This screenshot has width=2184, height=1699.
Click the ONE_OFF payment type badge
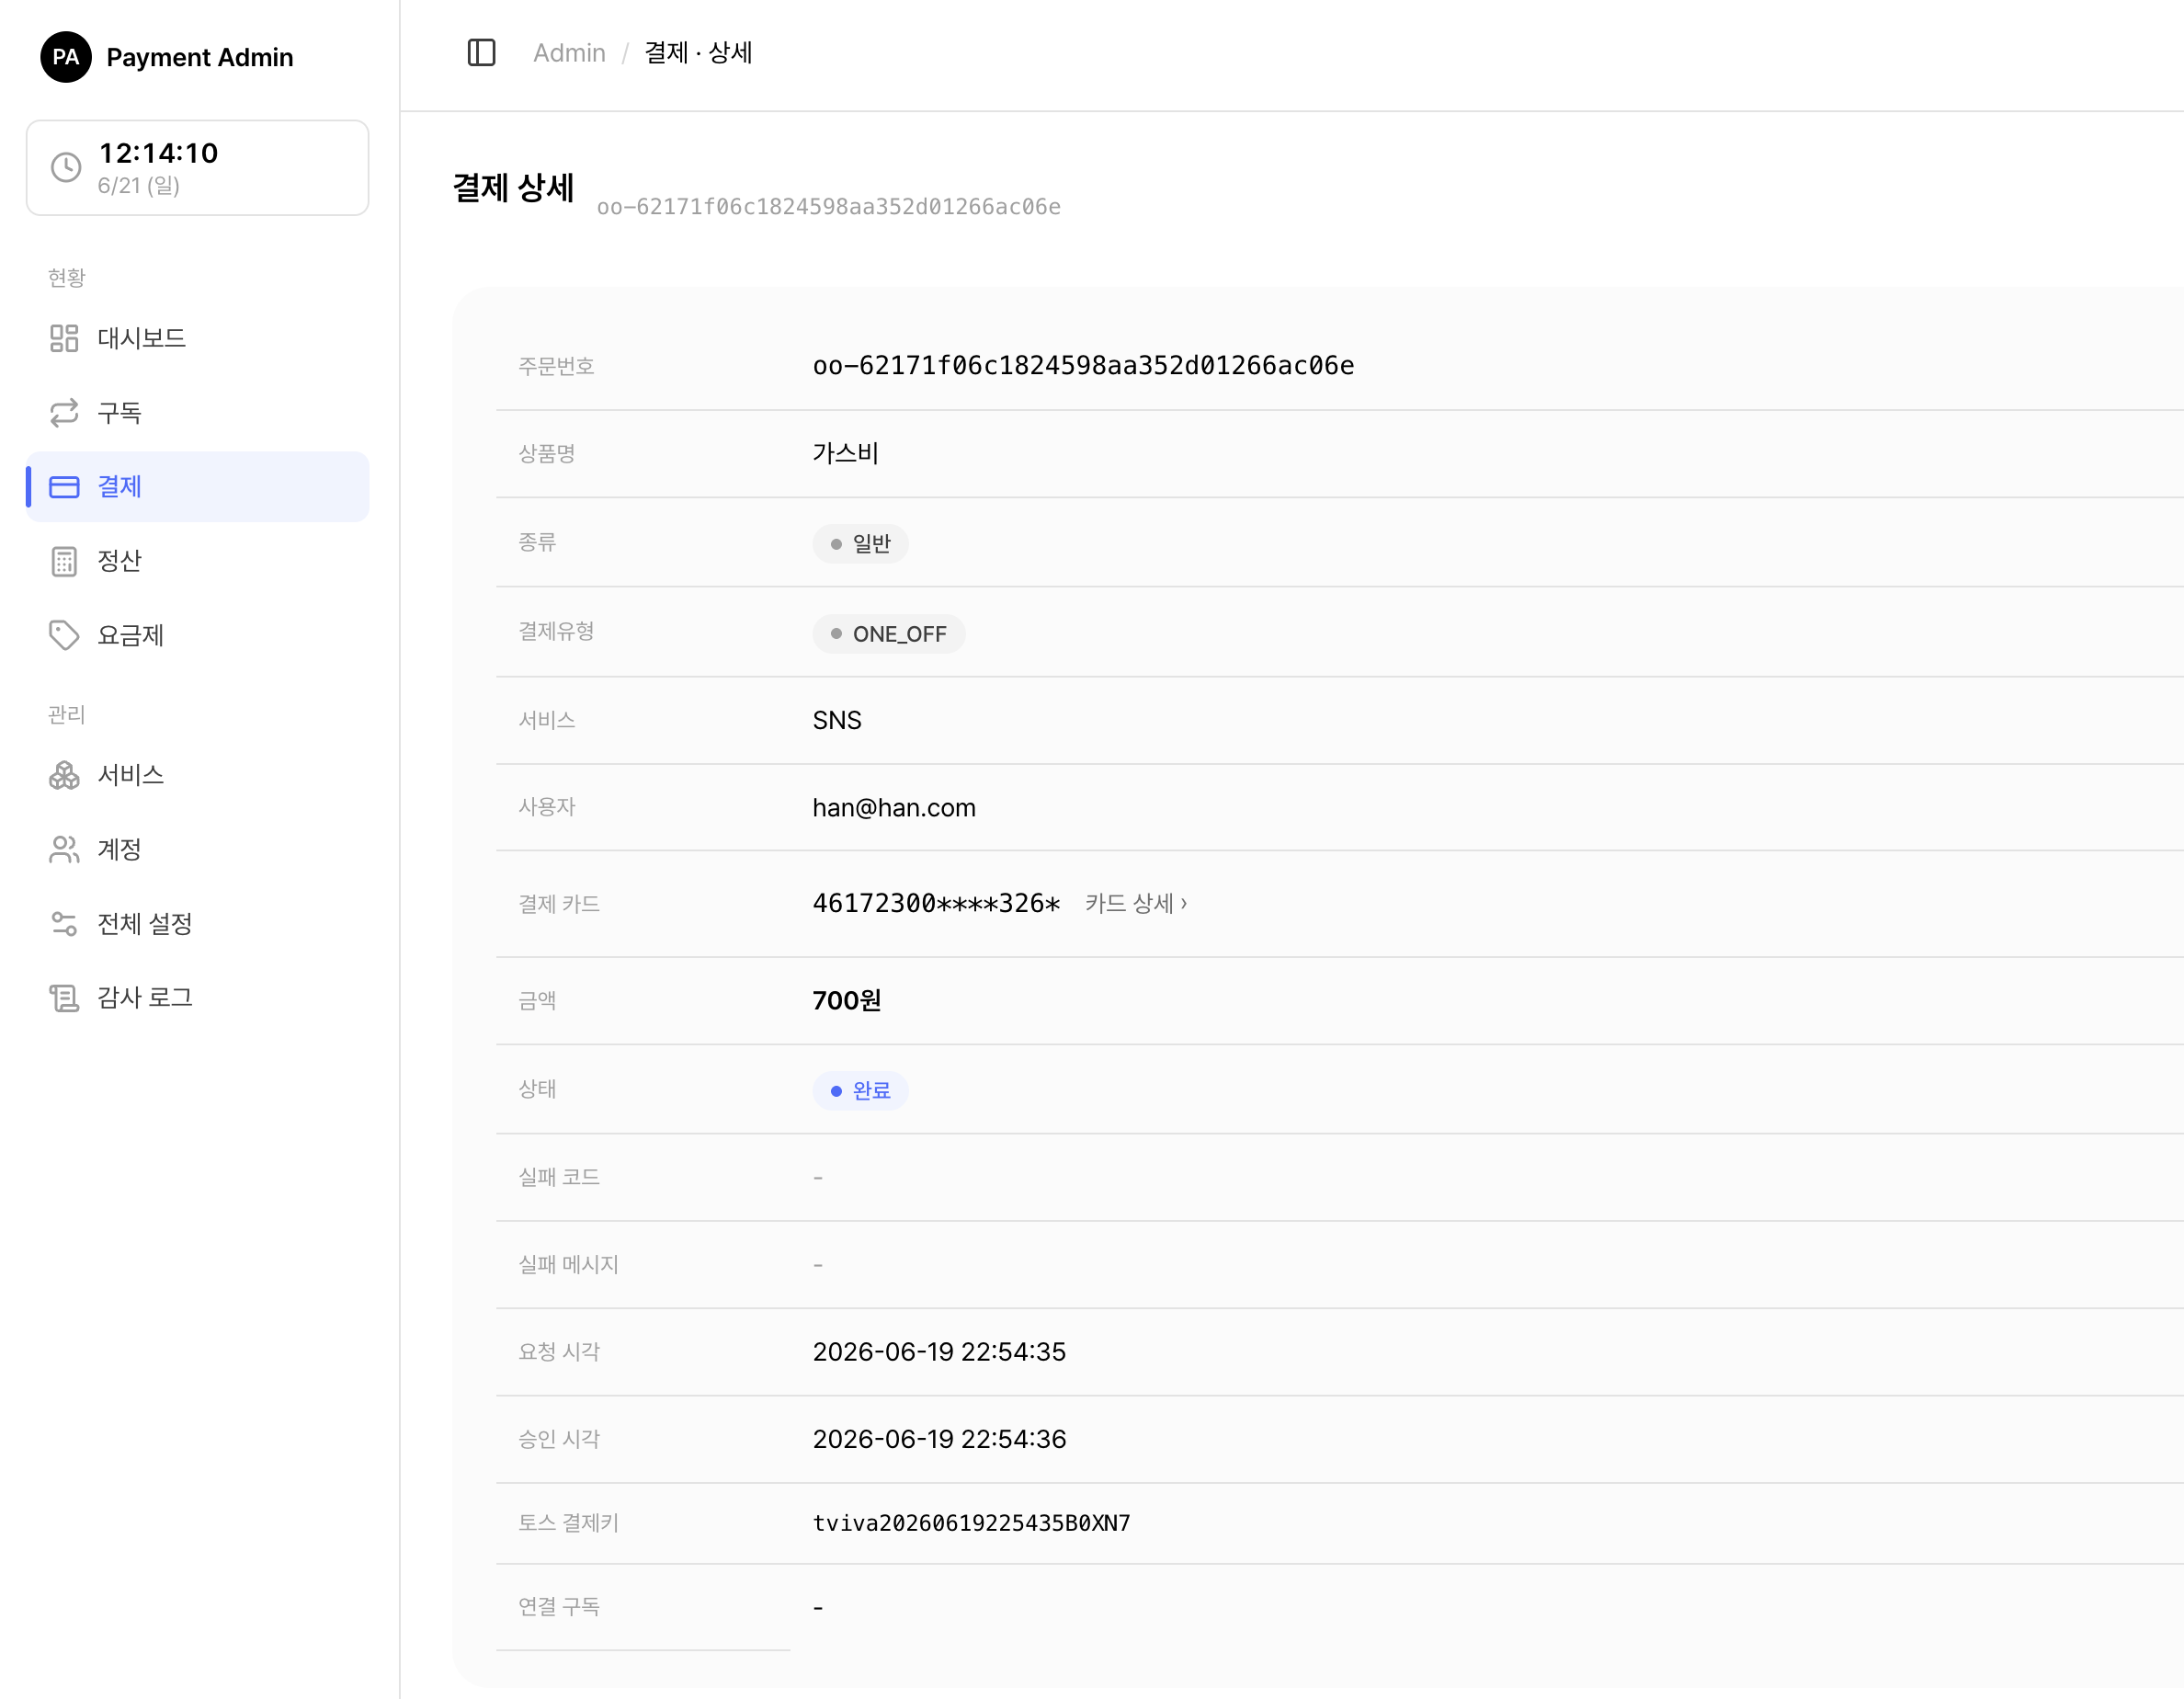(888, 634)
